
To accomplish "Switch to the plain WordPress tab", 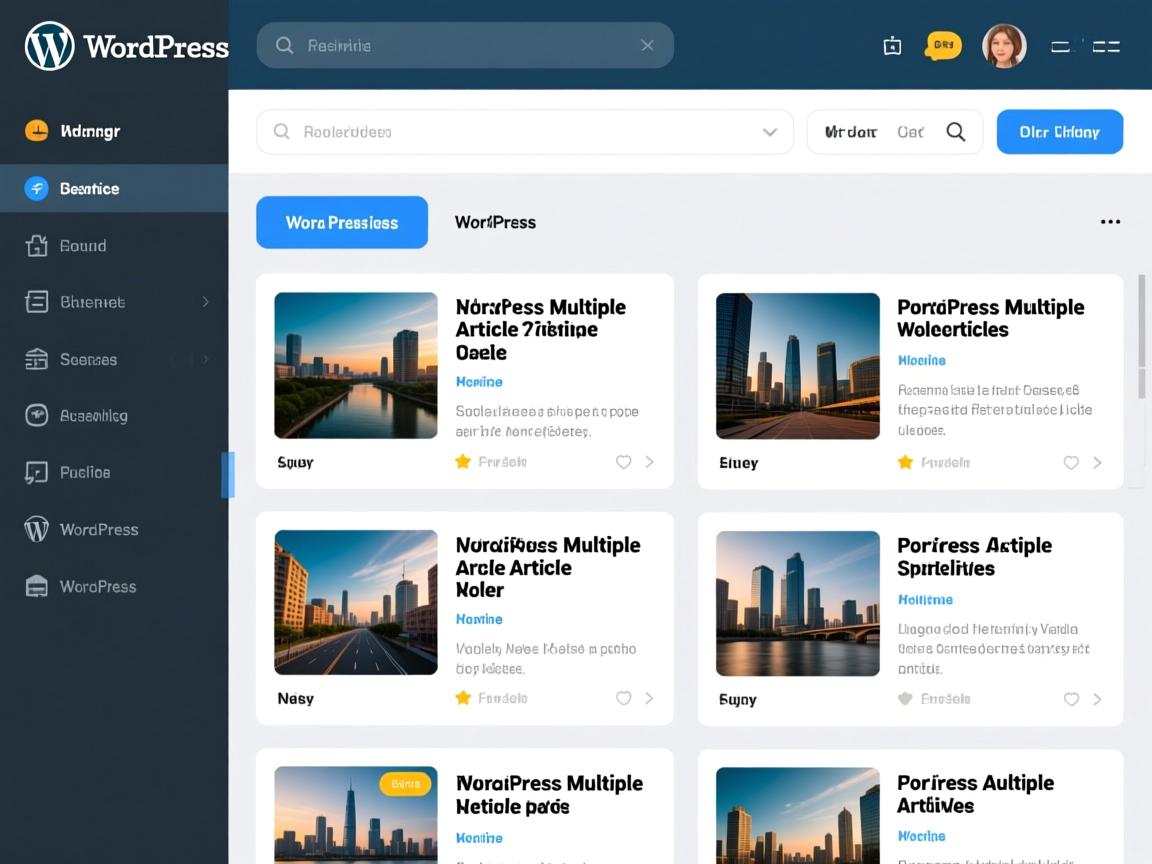I will click(x=495, y=222).
